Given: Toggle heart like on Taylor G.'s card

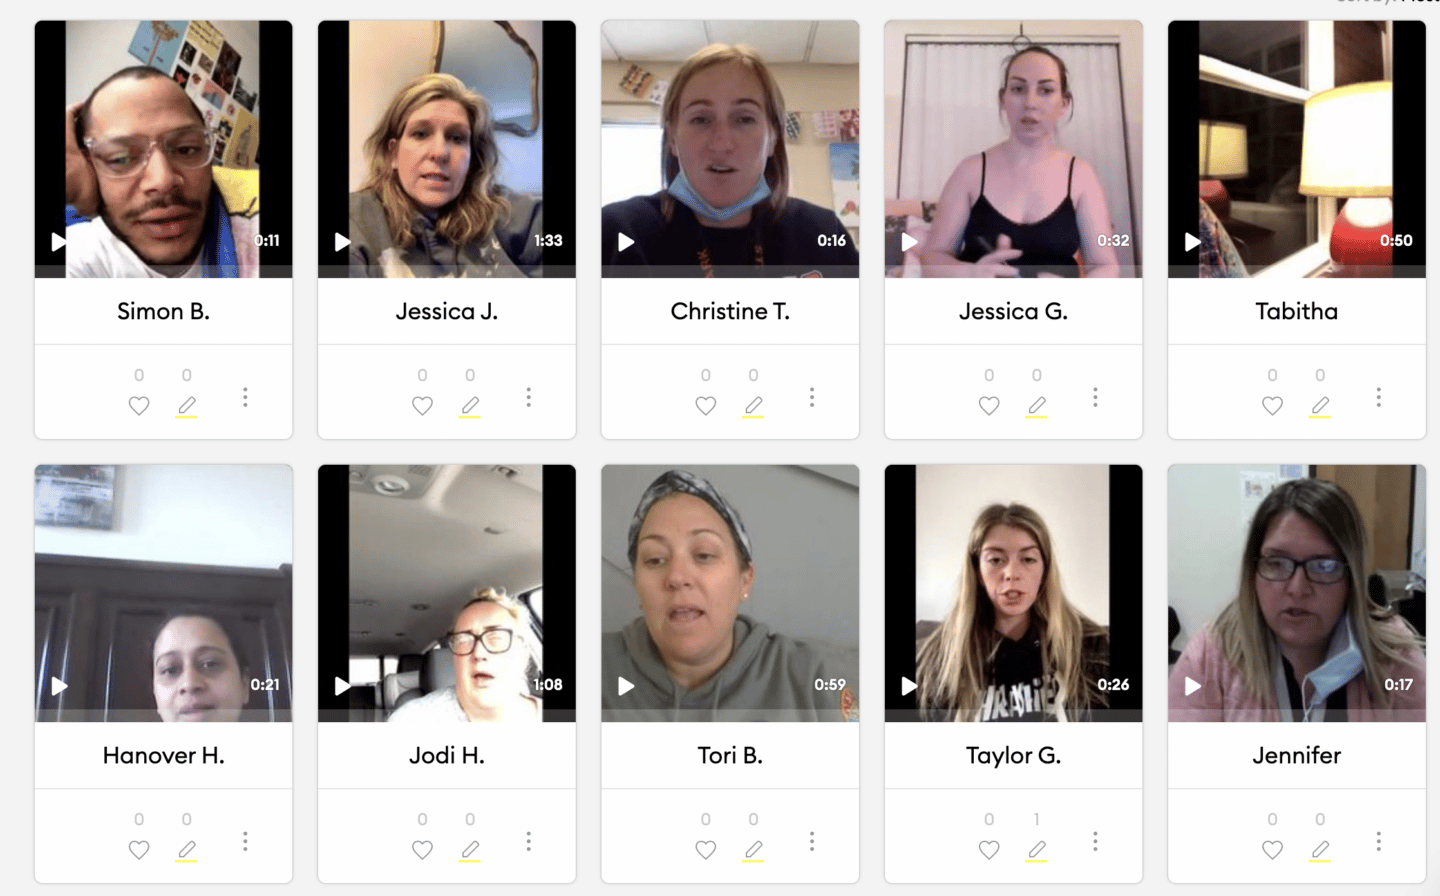Looking at the screenshot, I should (989, 850).
